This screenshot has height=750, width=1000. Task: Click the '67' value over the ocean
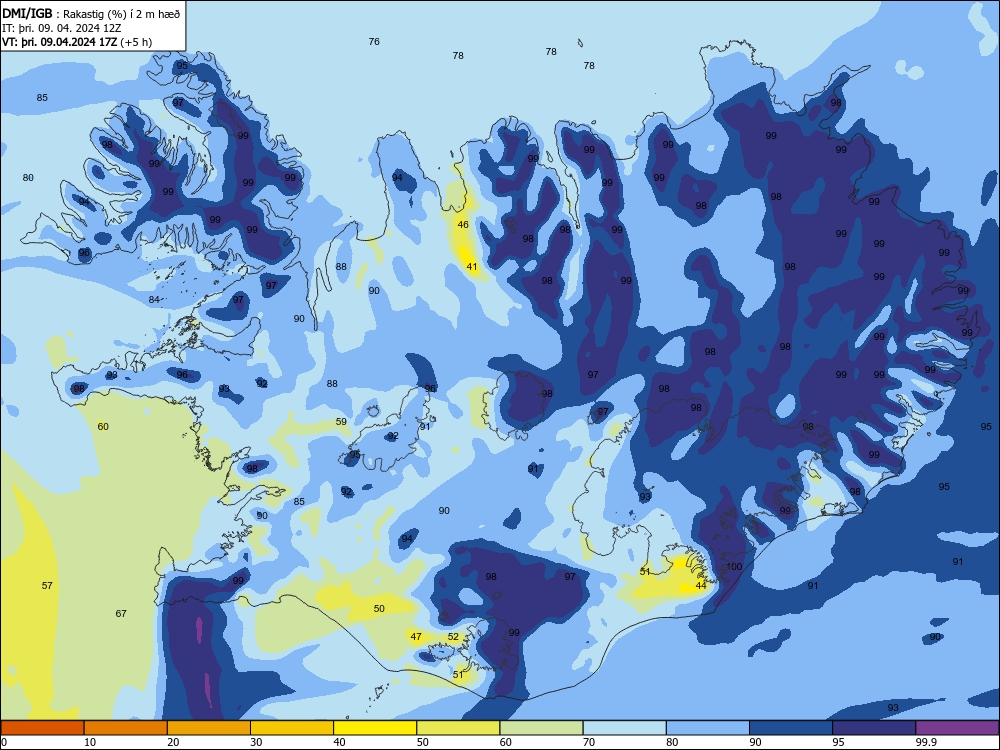tap(121, 614)
